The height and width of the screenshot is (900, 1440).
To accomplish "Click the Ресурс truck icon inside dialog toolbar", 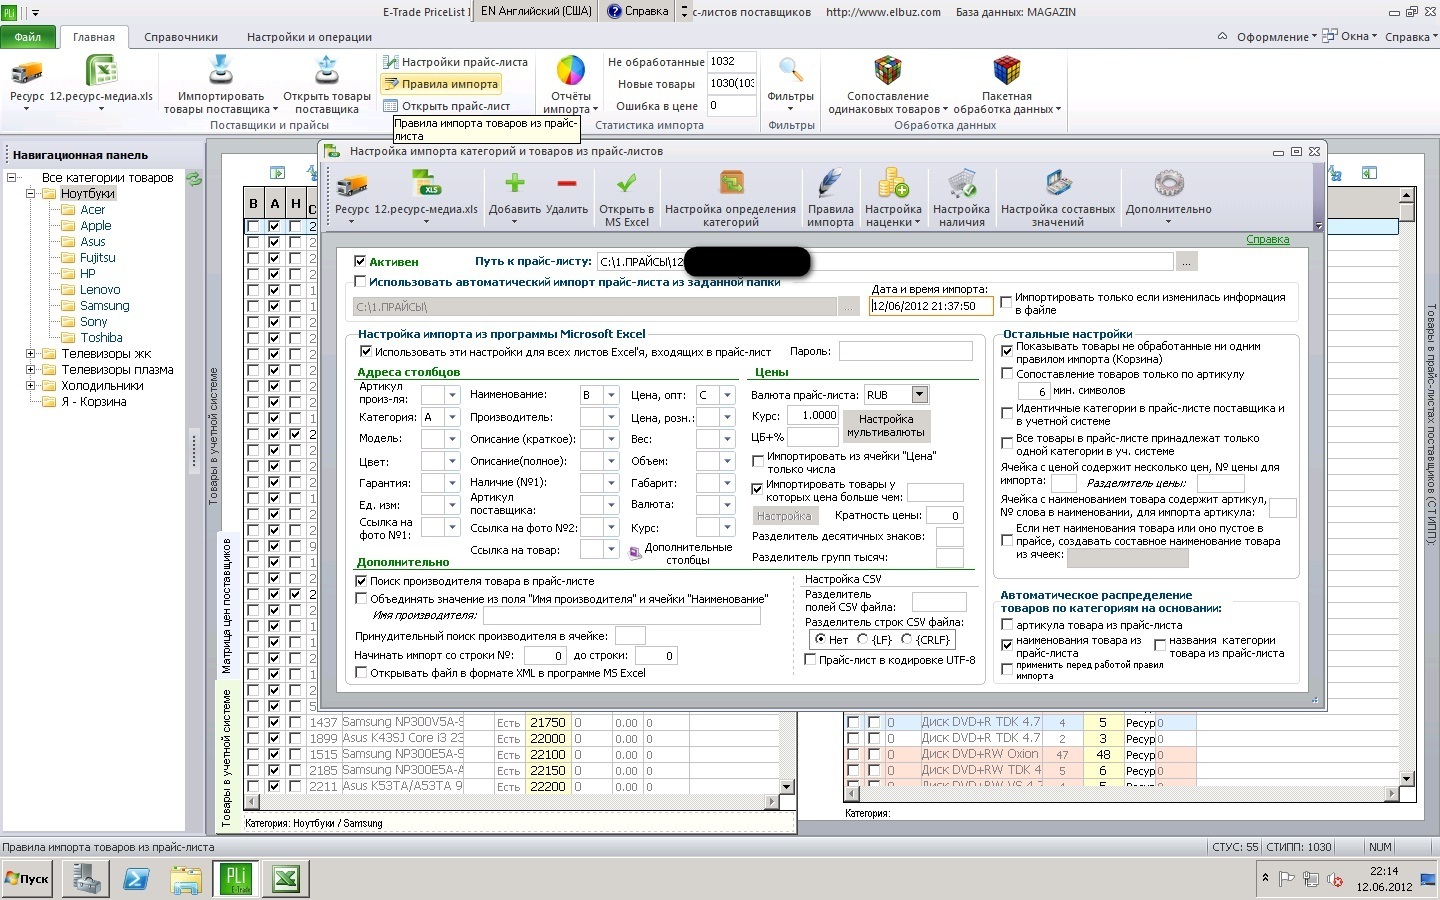I will [352, 185].
